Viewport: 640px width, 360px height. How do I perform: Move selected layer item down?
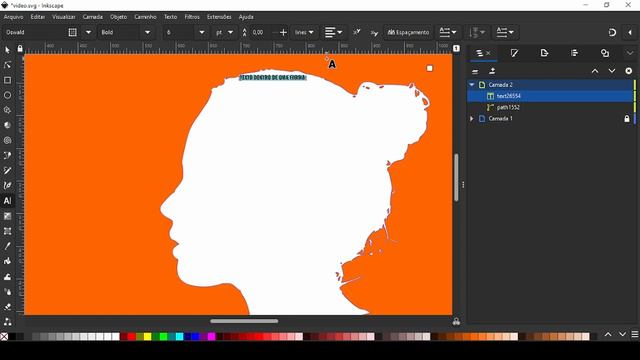click(611, 71)
